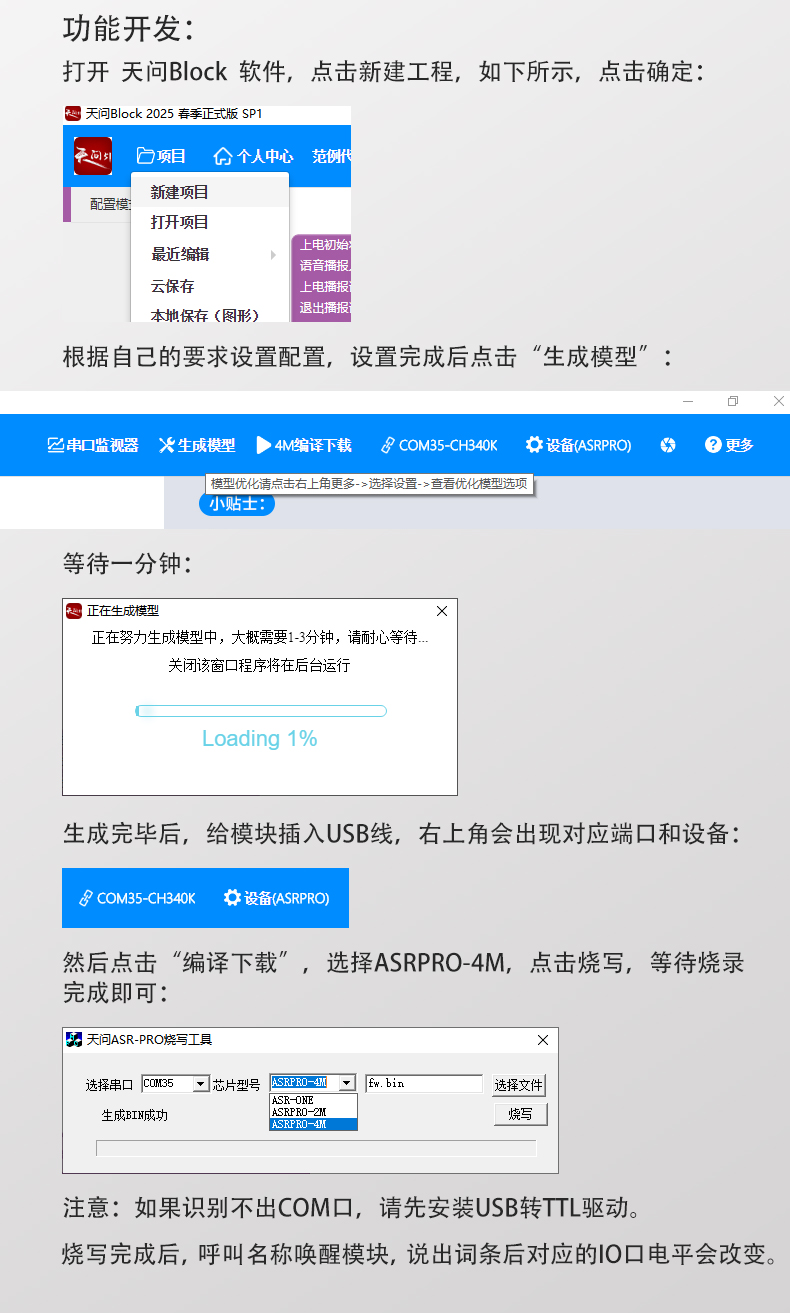Click the fw.bin file path field
The image size is (790, 1313).
click(x=423, y=1083)
